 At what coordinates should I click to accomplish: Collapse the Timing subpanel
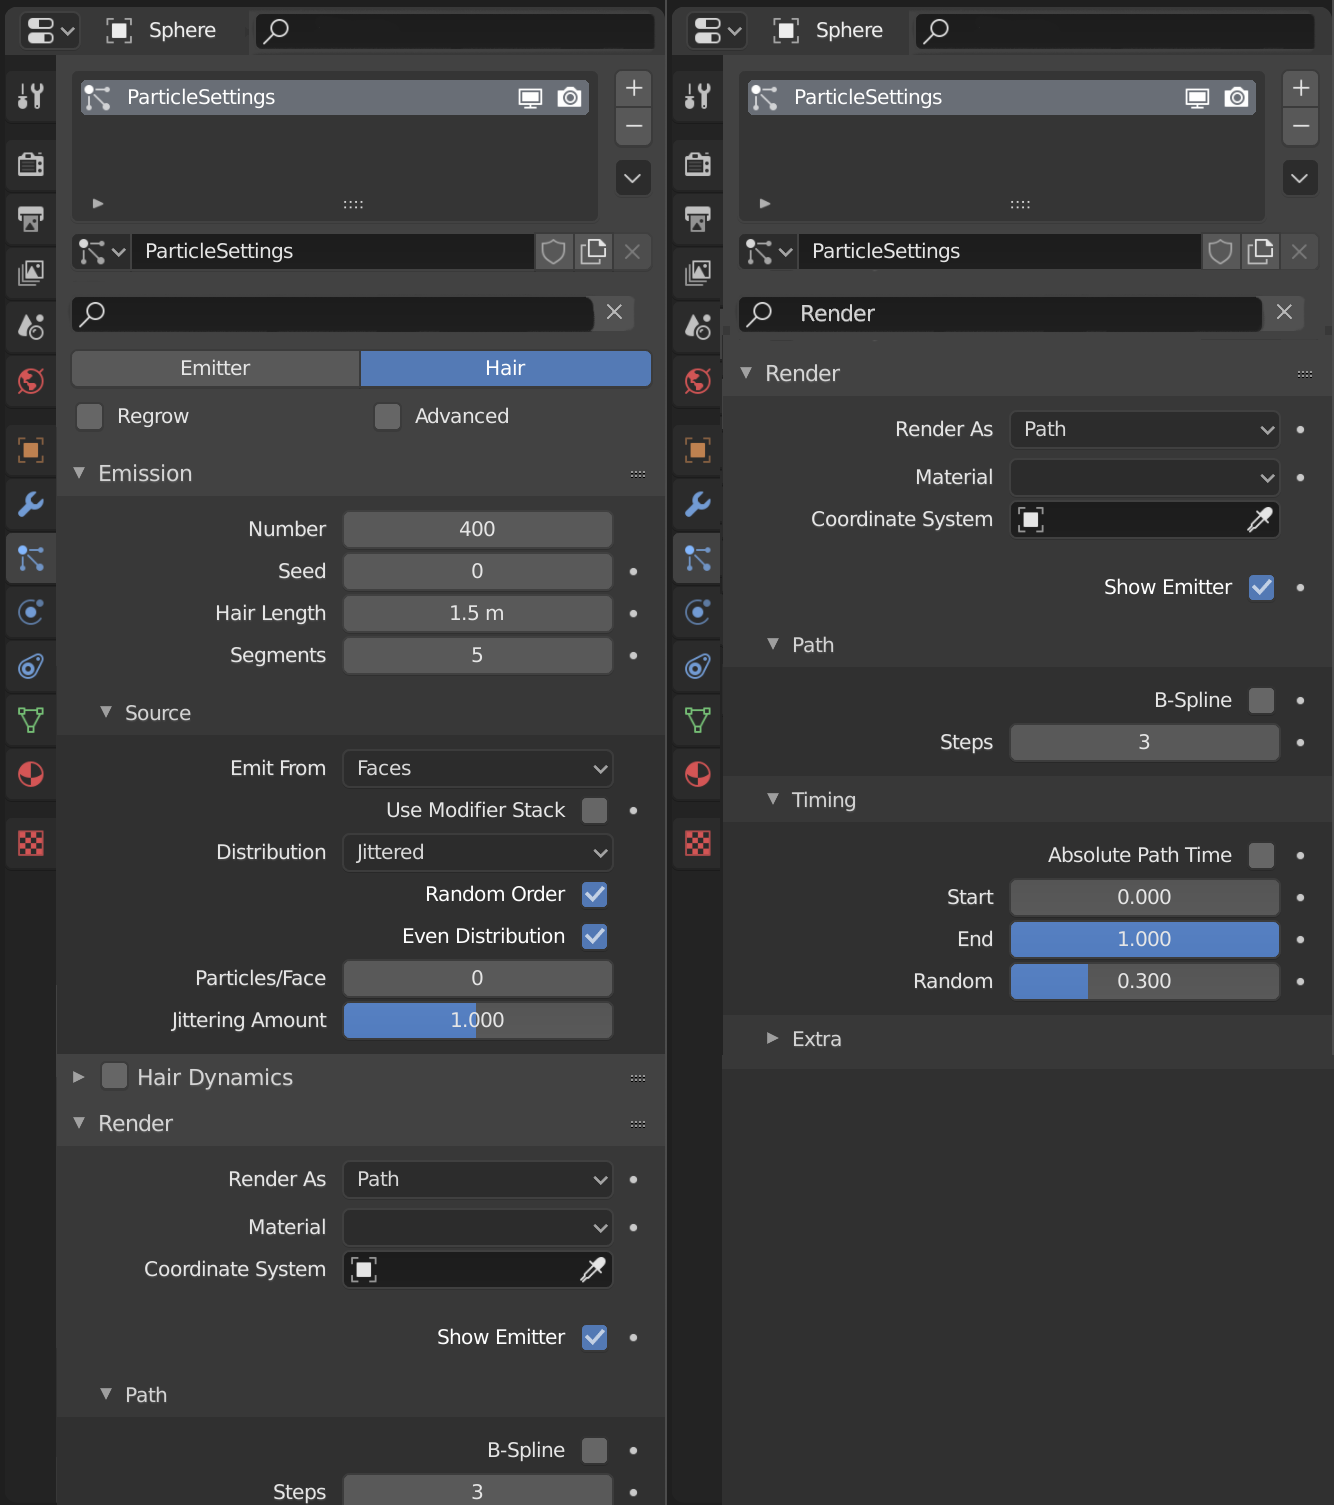point(772,799)
